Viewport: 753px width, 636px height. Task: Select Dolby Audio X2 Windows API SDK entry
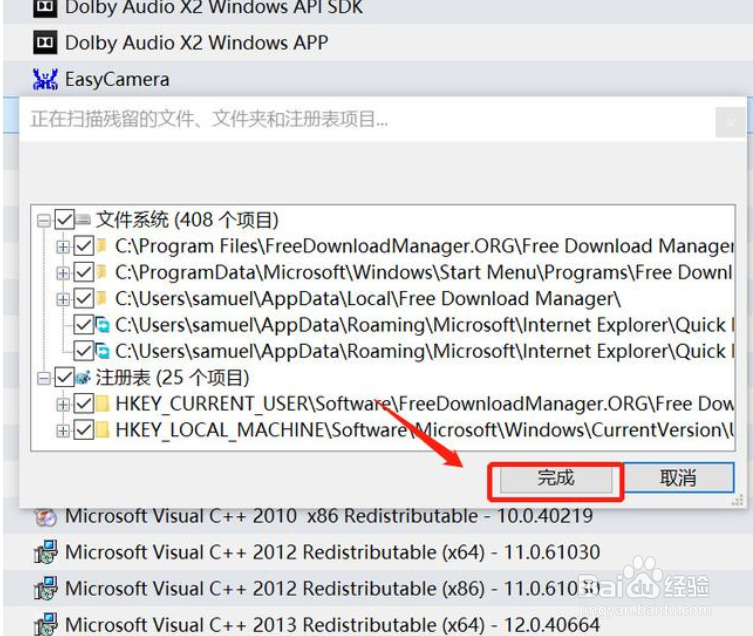pyautogui.click(x=214, y=8)
